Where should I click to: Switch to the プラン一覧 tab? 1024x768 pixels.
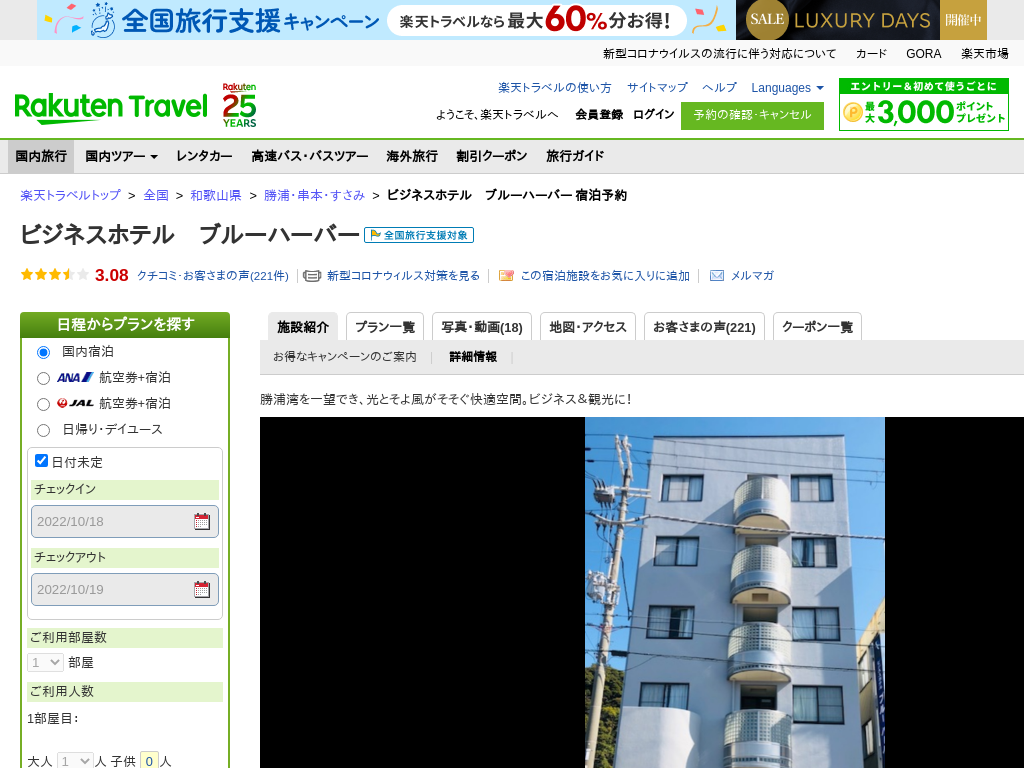point(385,327)
